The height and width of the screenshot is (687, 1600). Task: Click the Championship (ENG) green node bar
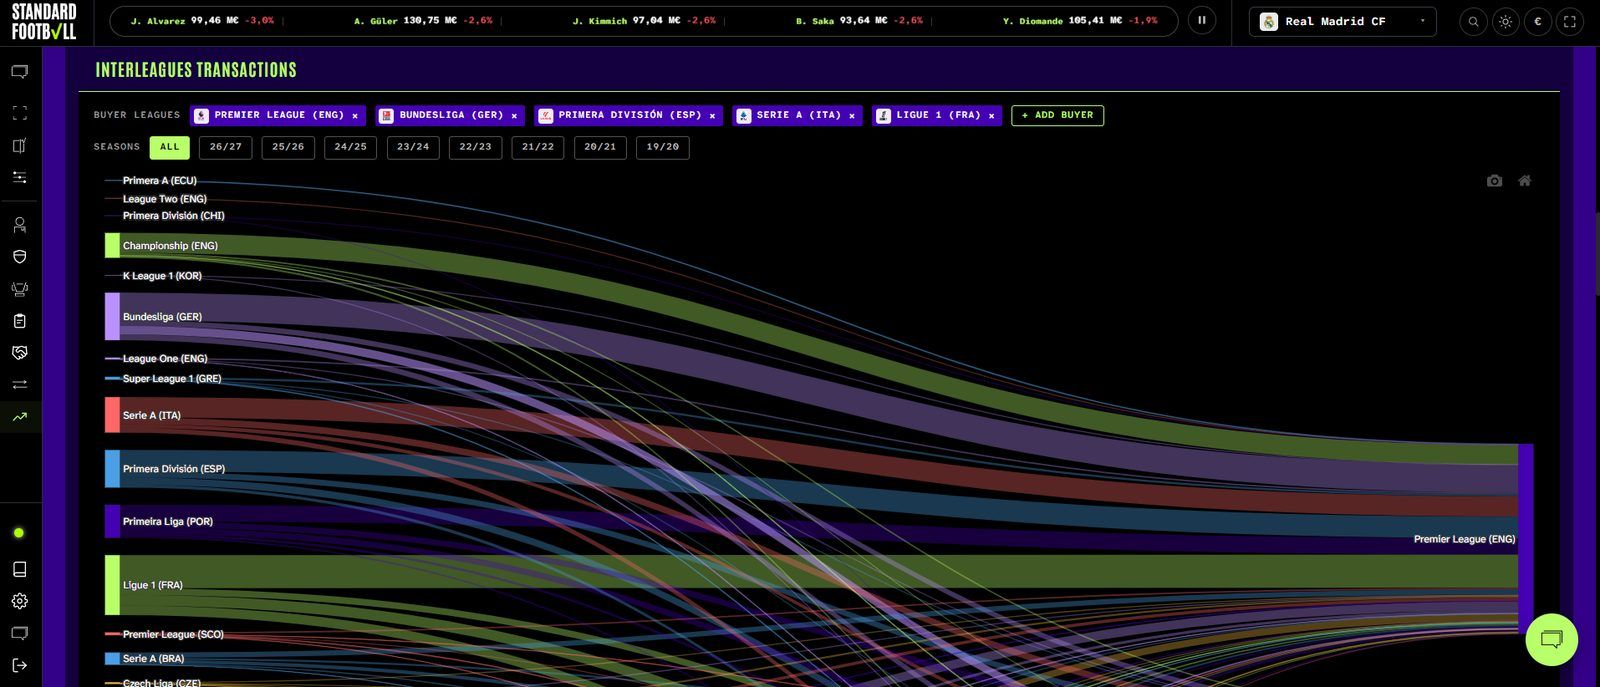112,245
